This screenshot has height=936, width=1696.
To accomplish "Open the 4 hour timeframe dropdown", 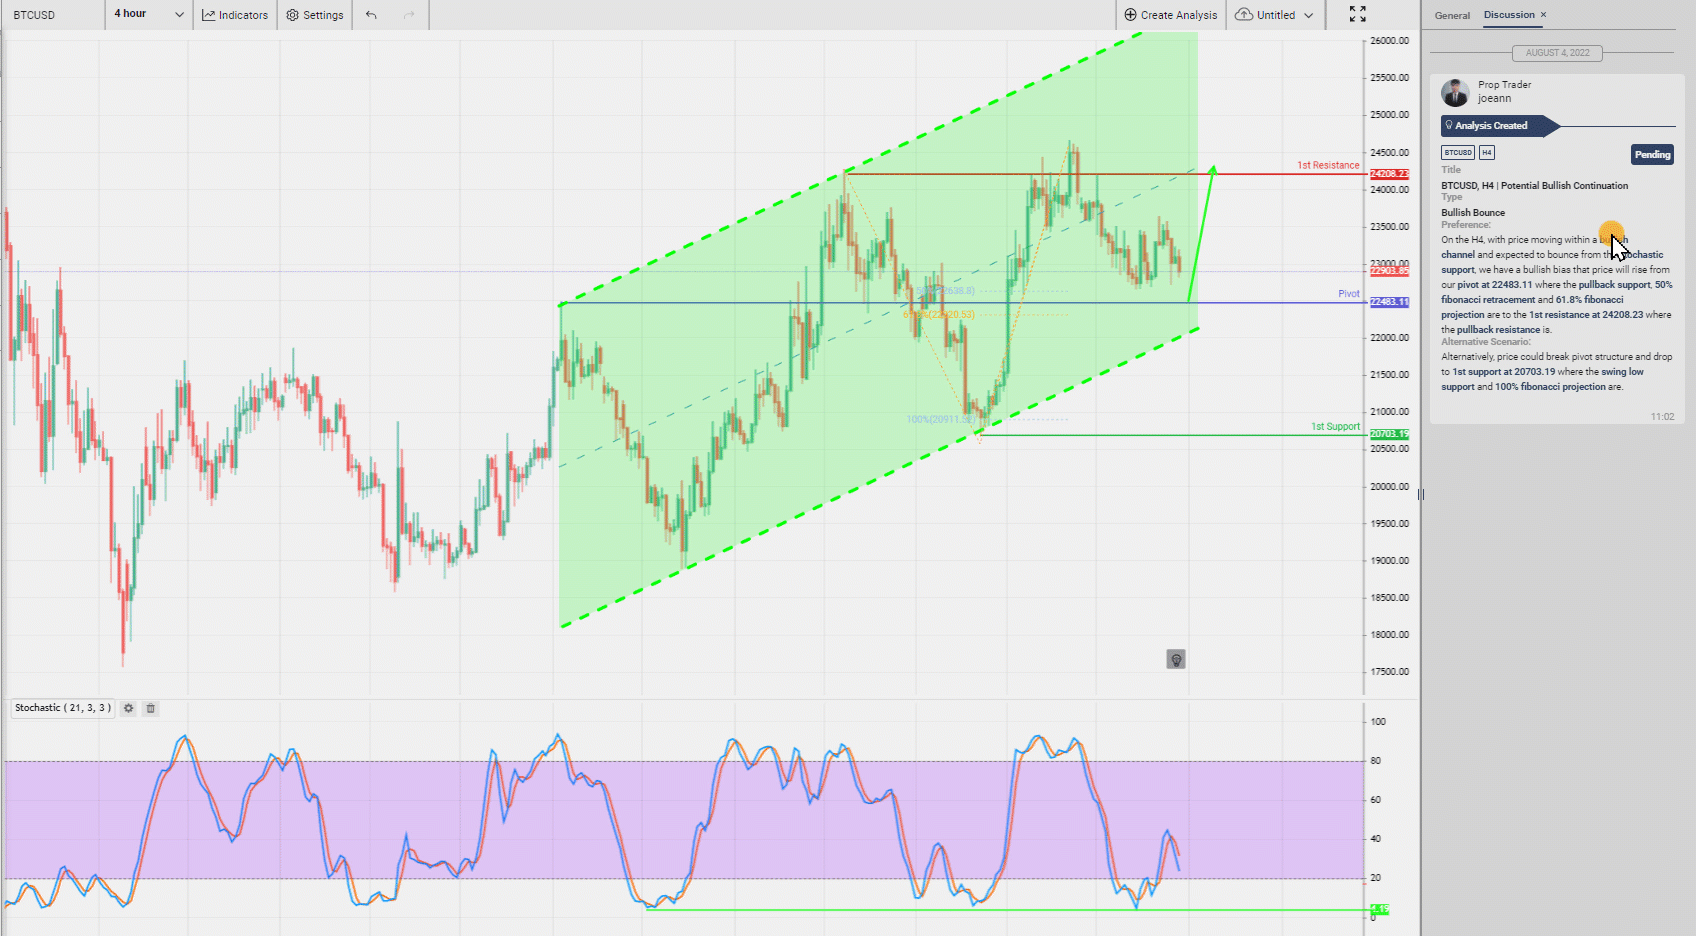I will point(149,14).
